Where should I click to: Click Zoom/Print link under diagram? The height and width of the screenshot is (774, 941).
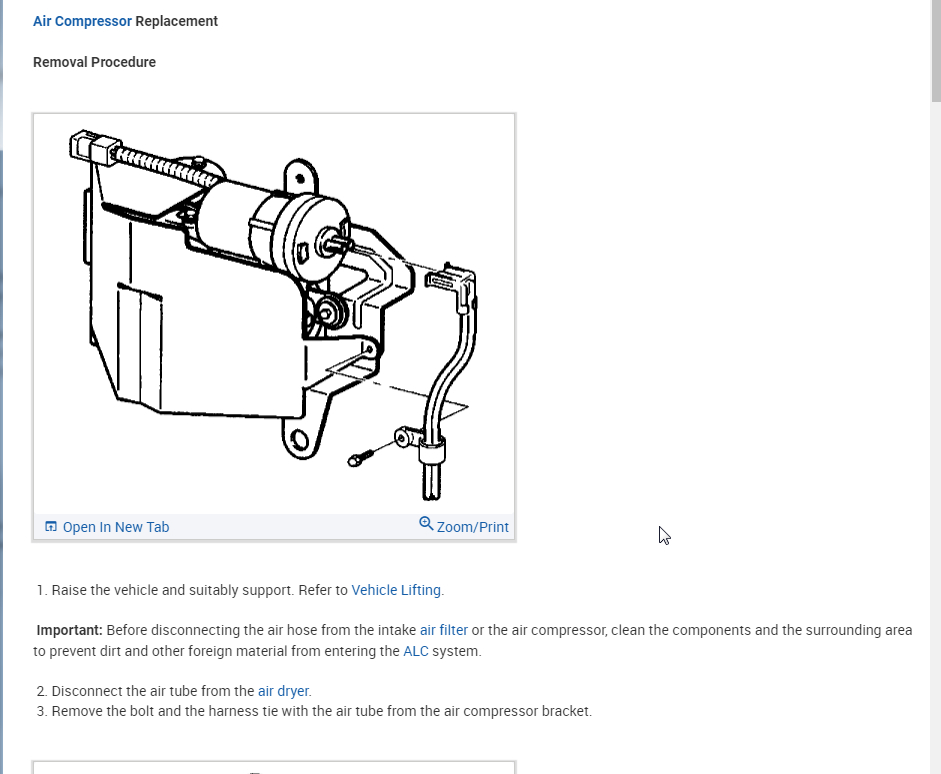coord(472,527)
